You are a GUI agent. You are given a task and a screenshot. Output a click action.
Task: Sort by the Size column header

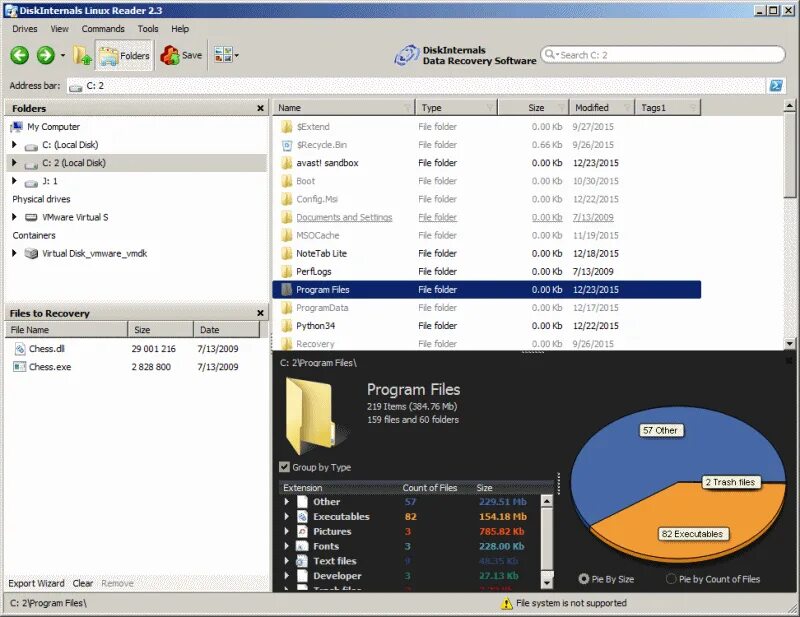tap(534, 108)
